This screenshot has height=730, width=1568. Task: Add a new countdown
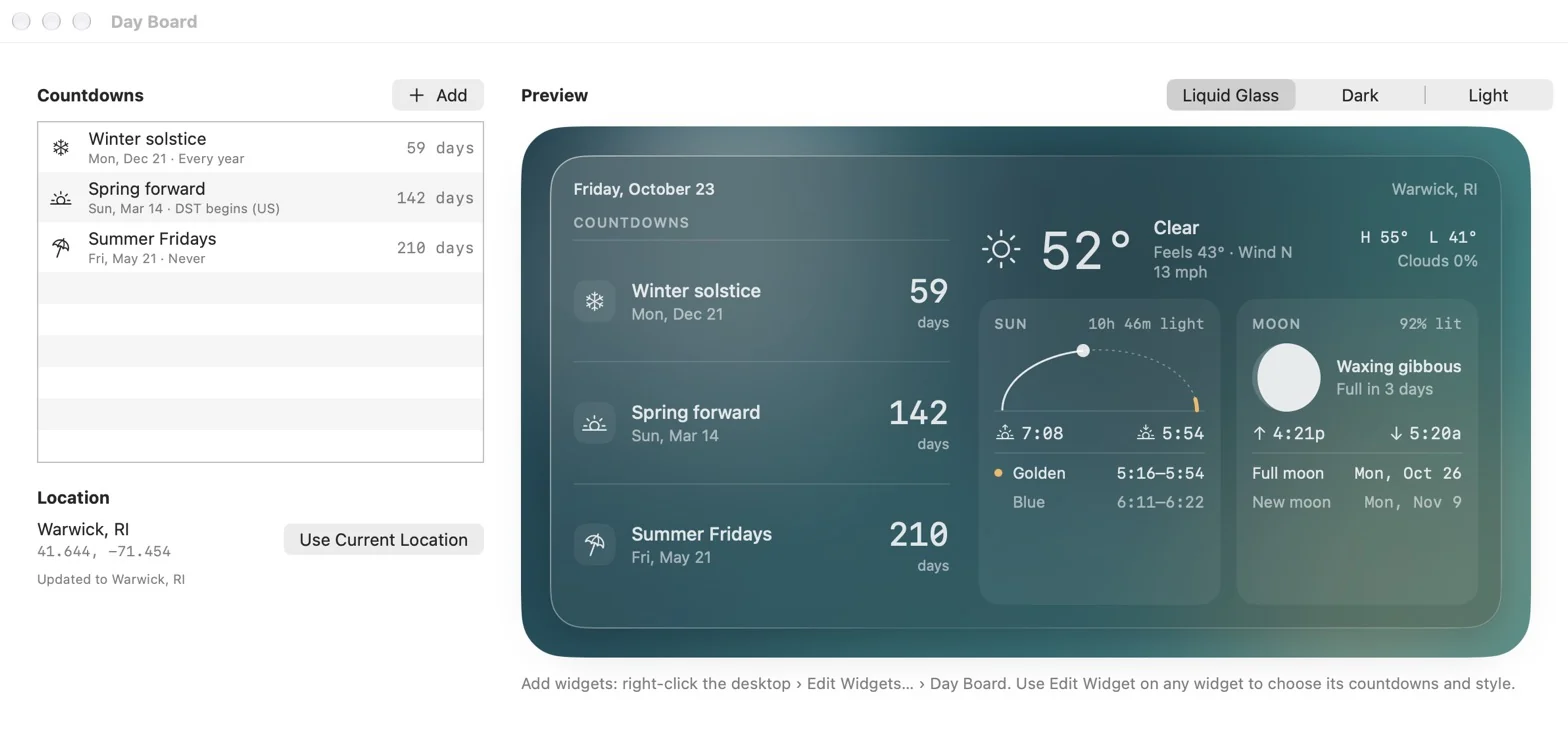(438, 95)
